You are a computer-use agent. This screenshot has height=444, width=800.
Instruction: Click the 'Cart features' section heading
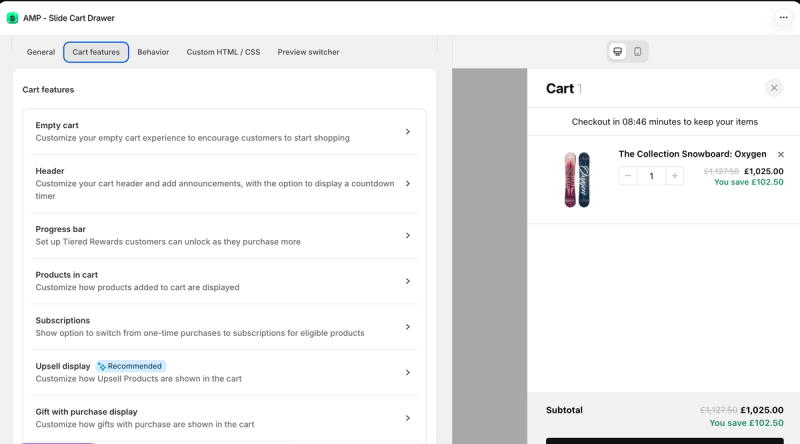click(x=48, y=90)
